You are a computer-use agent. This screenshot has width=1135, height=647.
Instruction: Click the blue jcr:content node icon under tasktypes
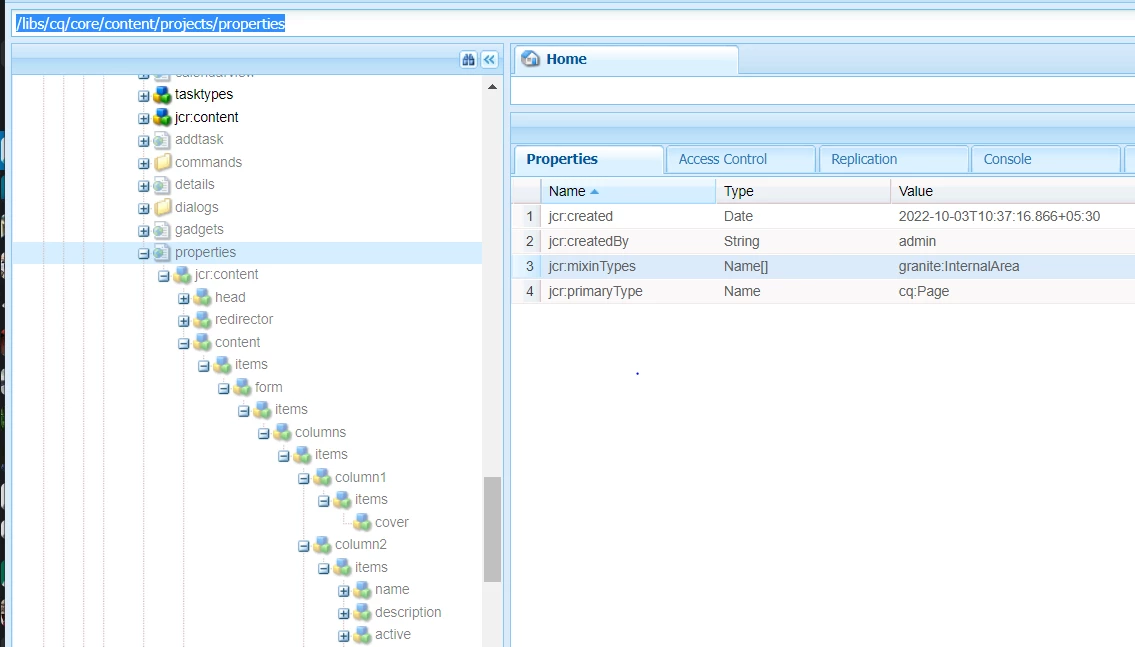click(x=162, y=117)
